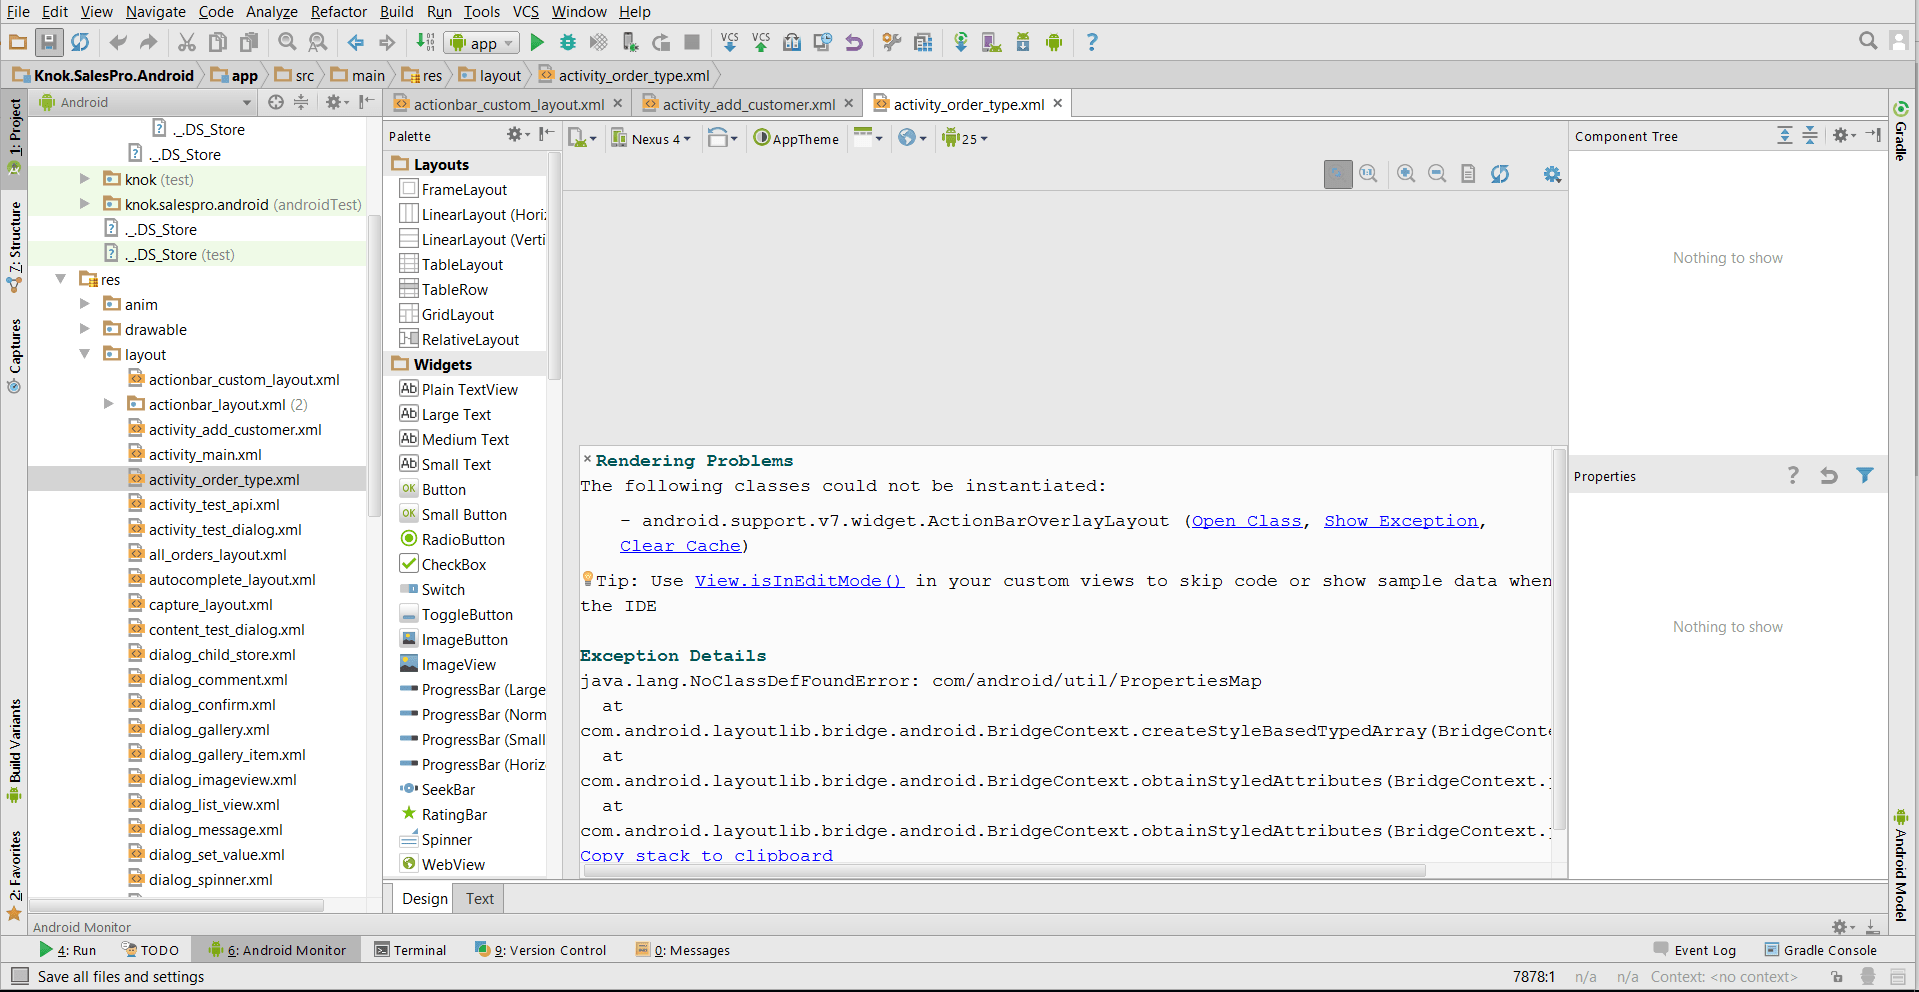Open the app run configuration dropdown
This screenshot has height=992, width=1919.
482,43
